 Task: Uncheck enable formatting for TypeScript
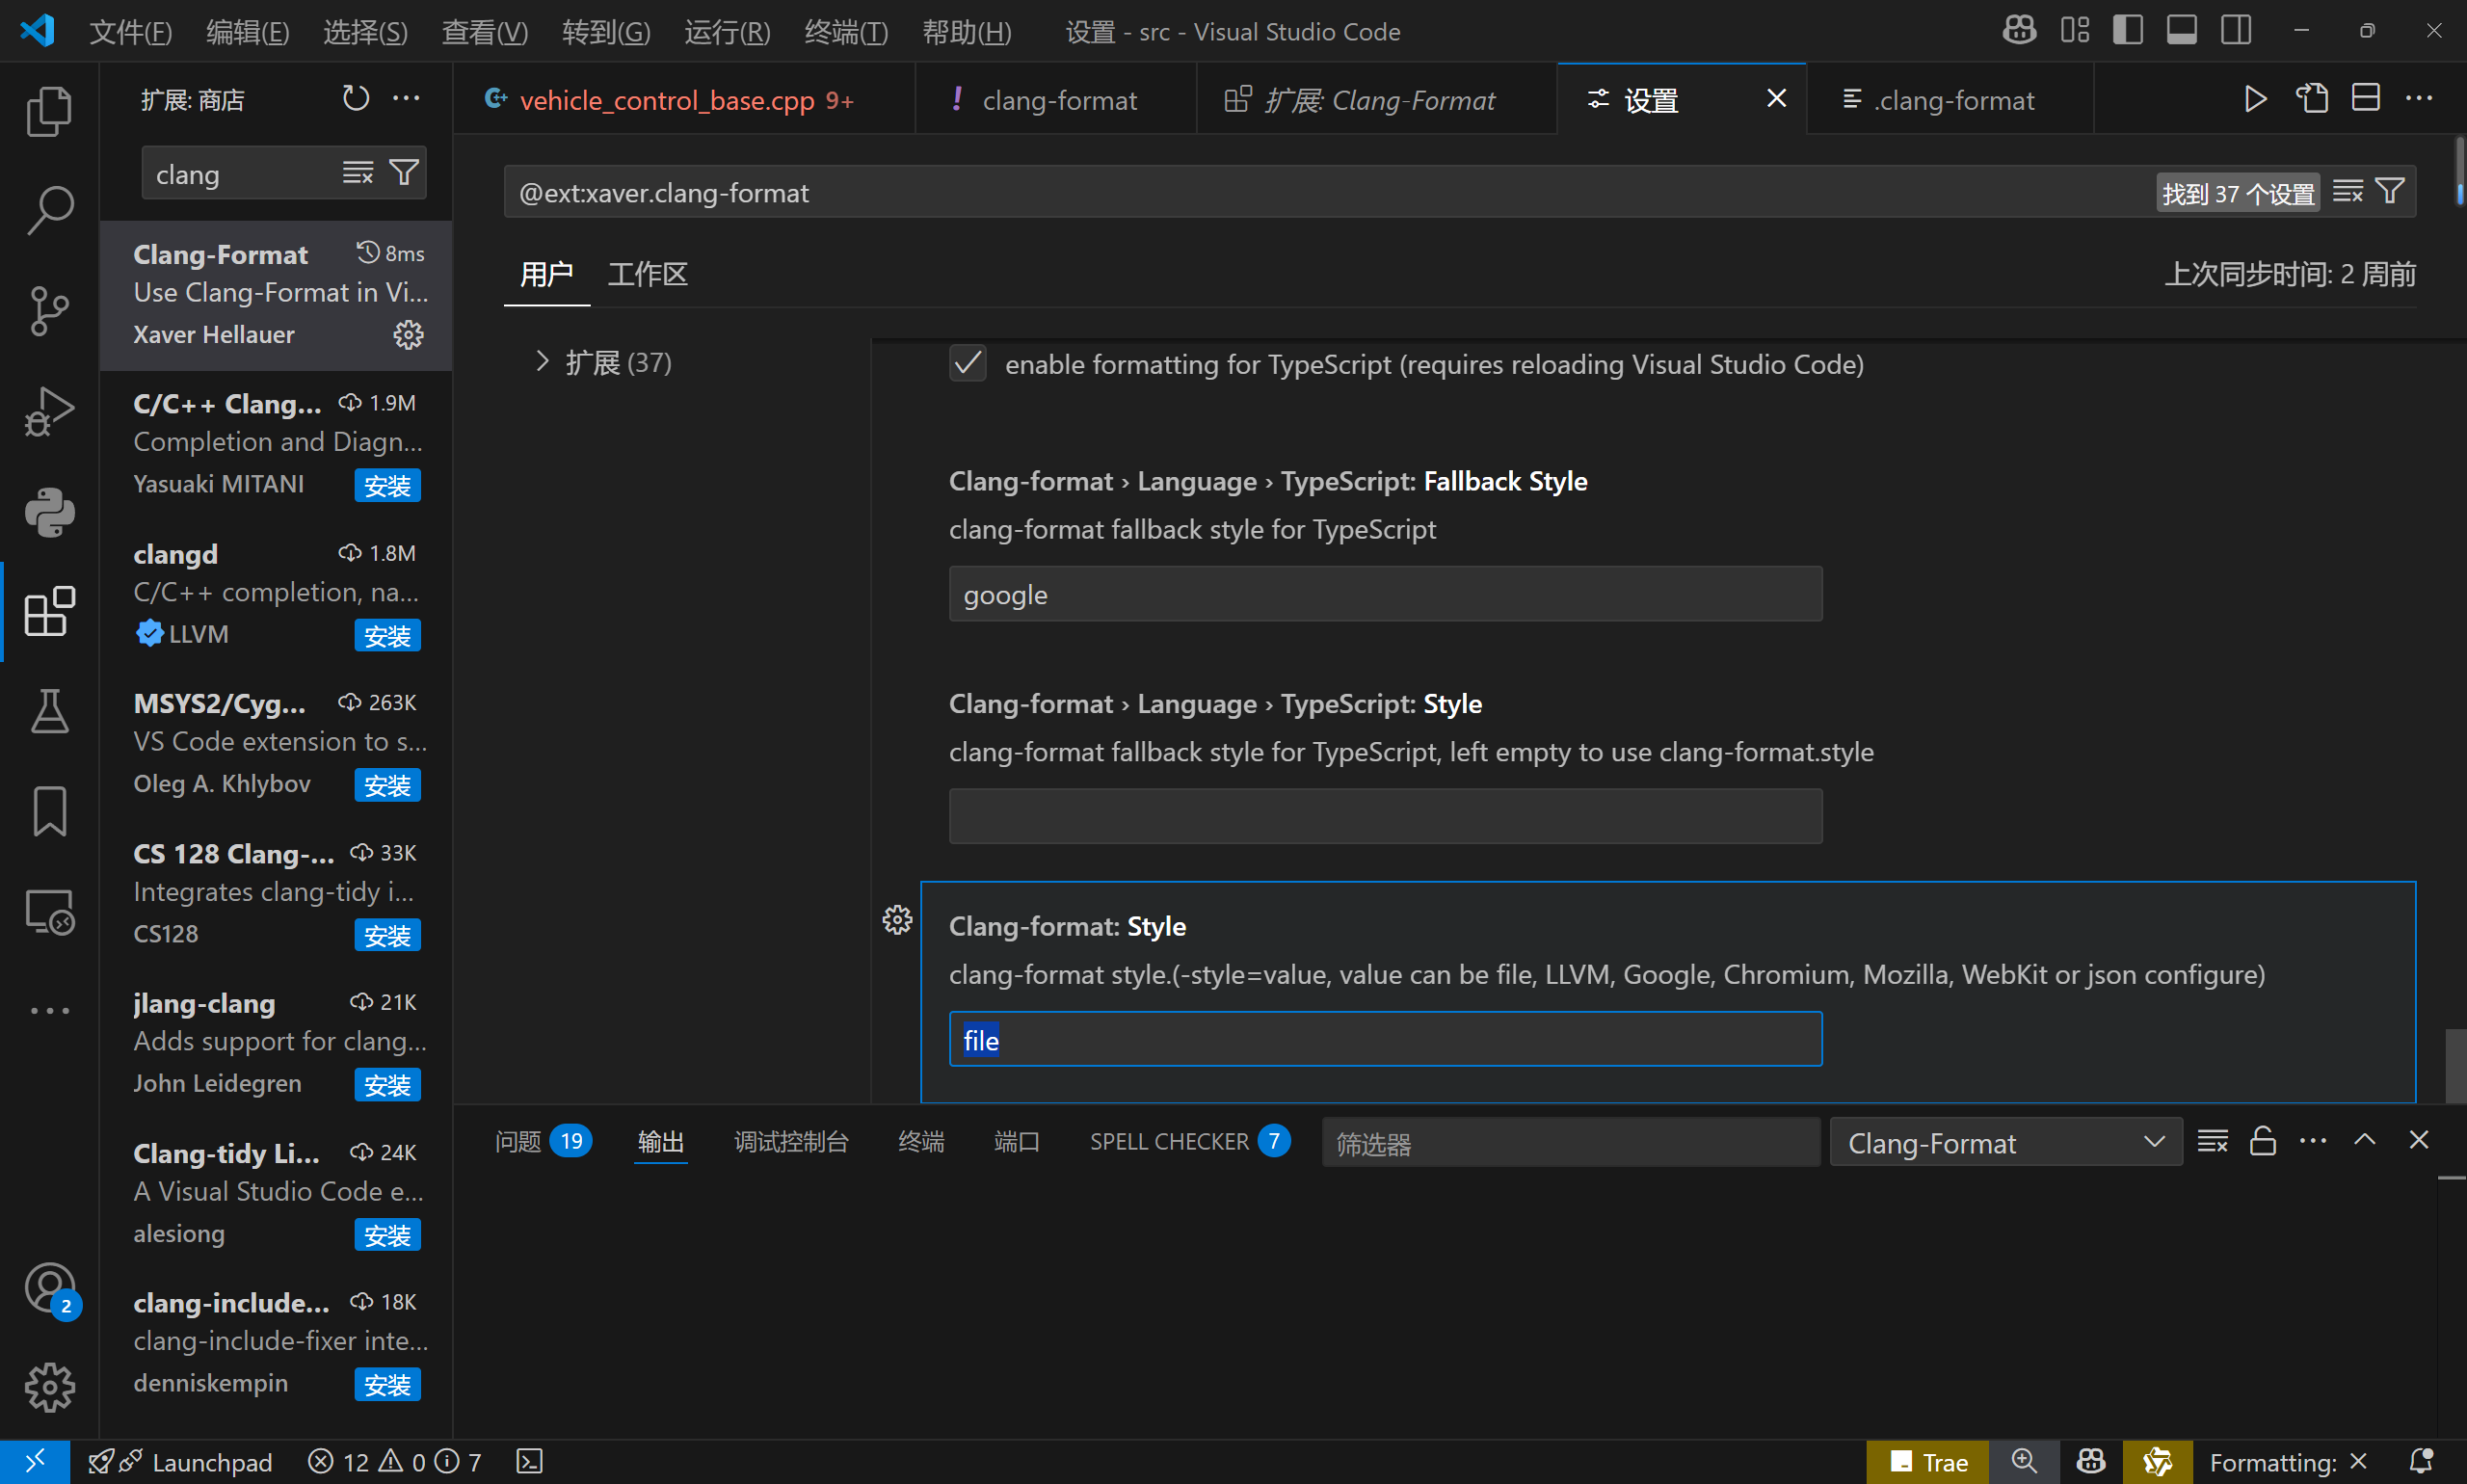click(x=967, y=363)
